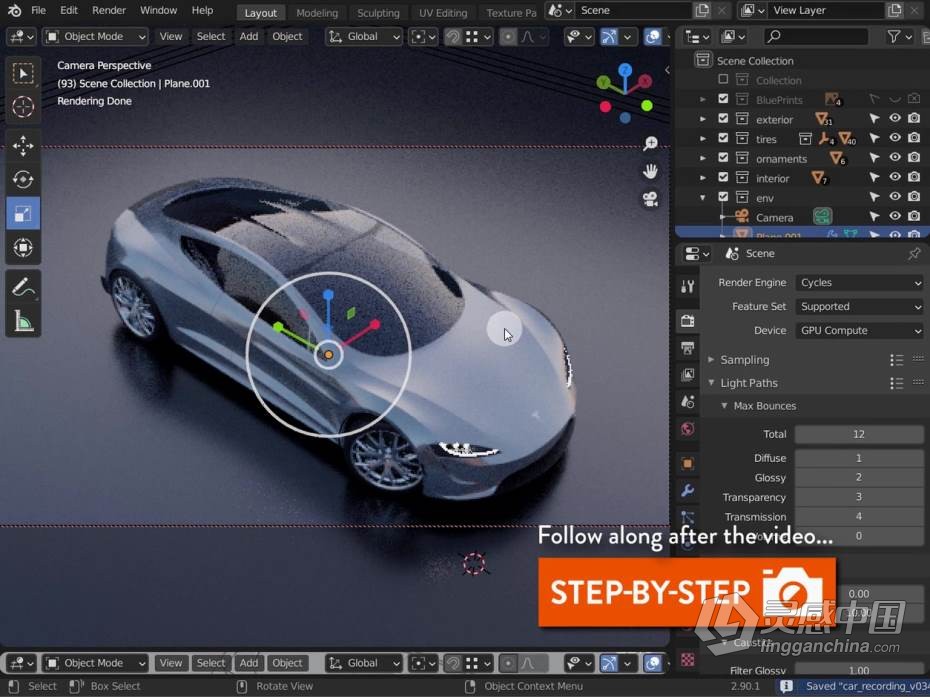Screen dimensions: 930x697
Task: Open Sampling presets list icon
Action: (897, 360)
